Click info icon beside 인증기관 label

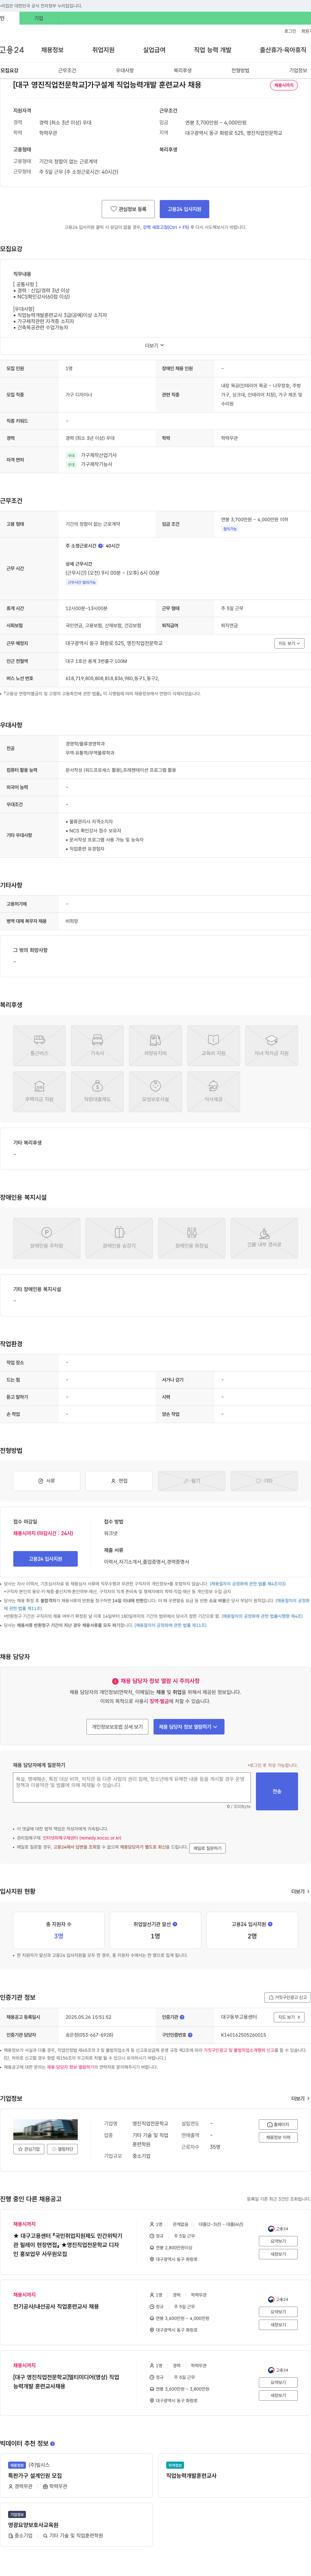click(x=182, y=2017)
